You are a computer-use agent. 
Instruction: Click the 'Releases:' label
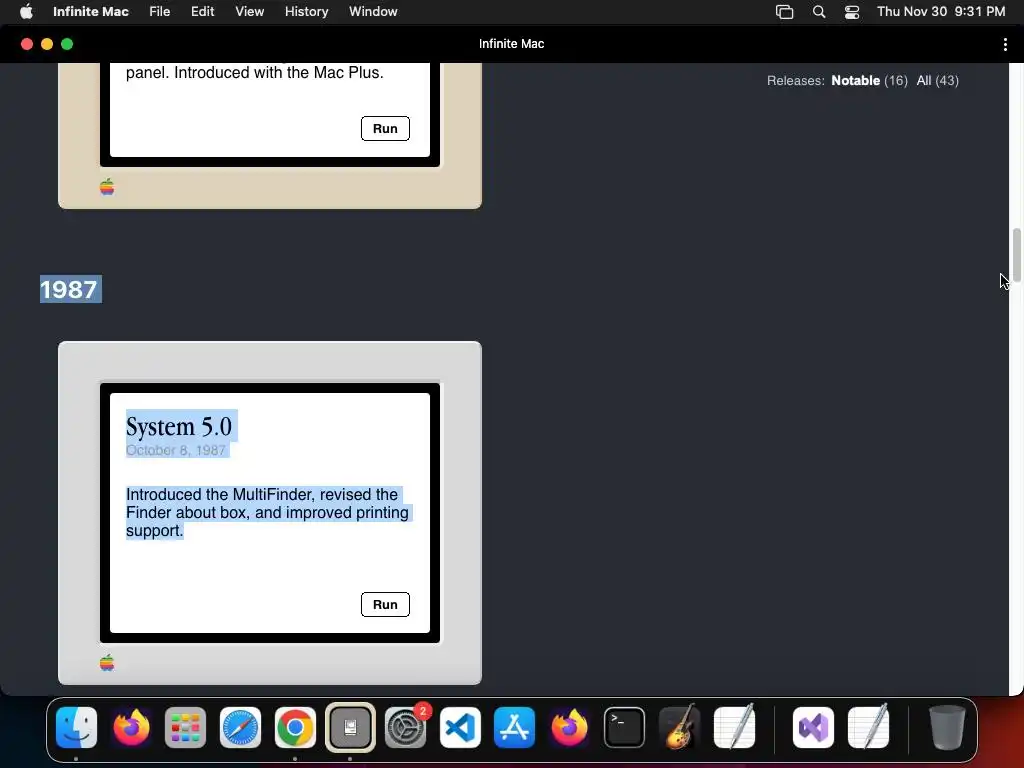tap(795, 80)
